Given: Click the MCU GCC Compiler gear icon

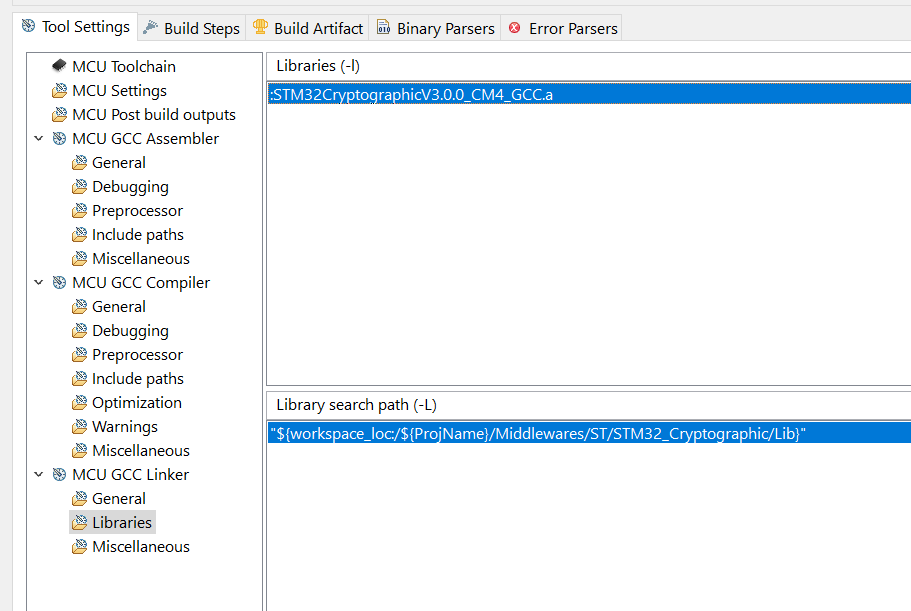Looking at the screenshot, I should pyautogui.click(x=60, y=283).
